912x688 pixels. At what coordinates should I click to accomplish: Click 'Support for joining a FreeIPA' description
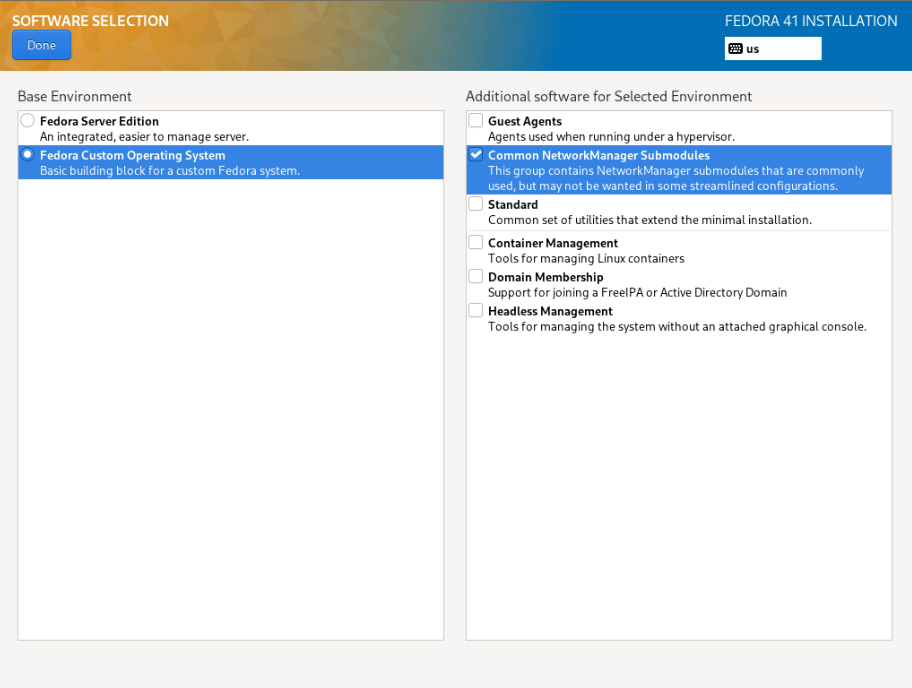click(x=637, y=293)
